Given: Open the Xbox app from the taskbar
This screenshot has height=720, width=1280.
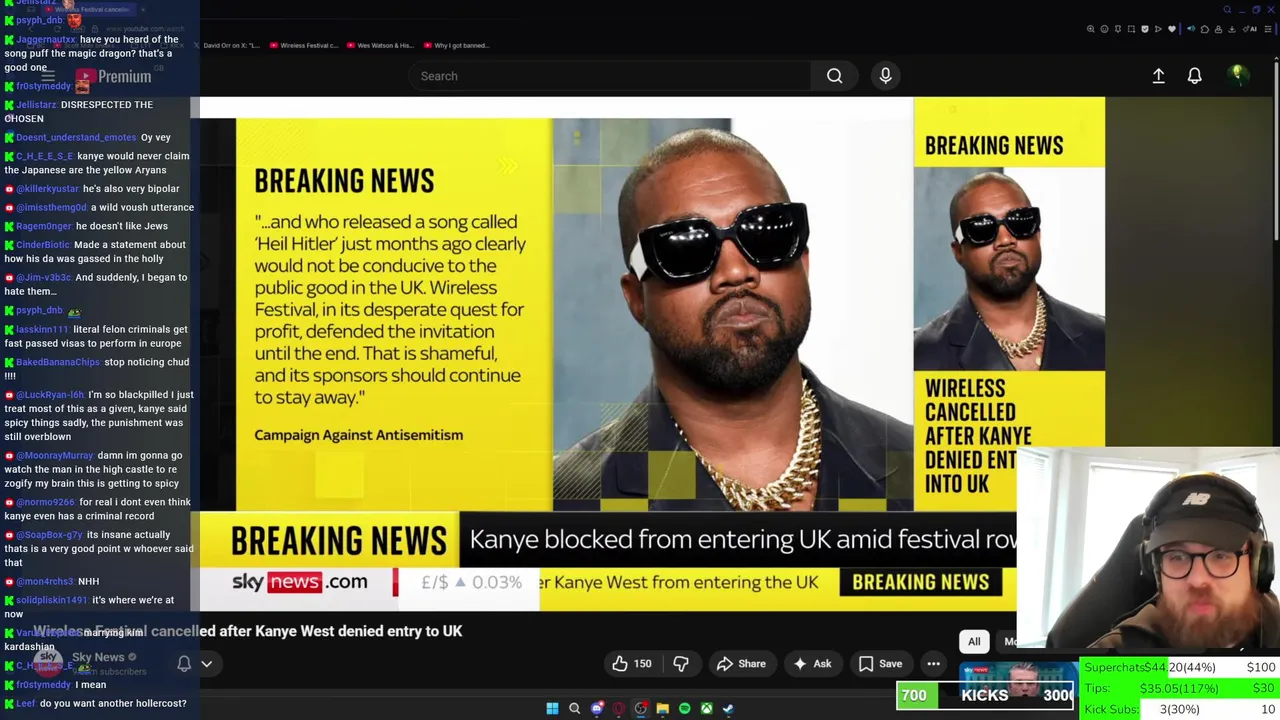Looking at the screenshot, I should [x=706, y=708].
